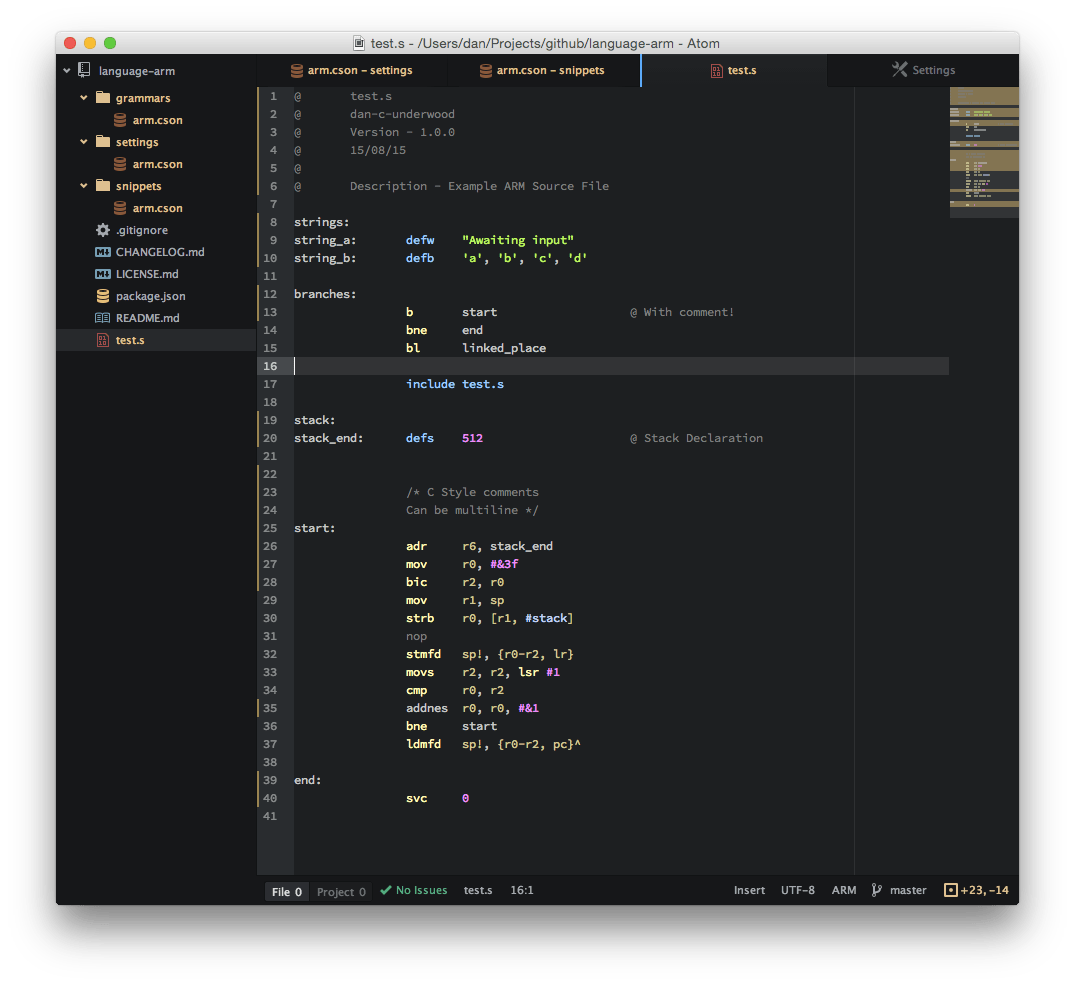The image size is (1075, 985).
Task: Click the gear icon beside .gitignore
Action: coord(103,230)
